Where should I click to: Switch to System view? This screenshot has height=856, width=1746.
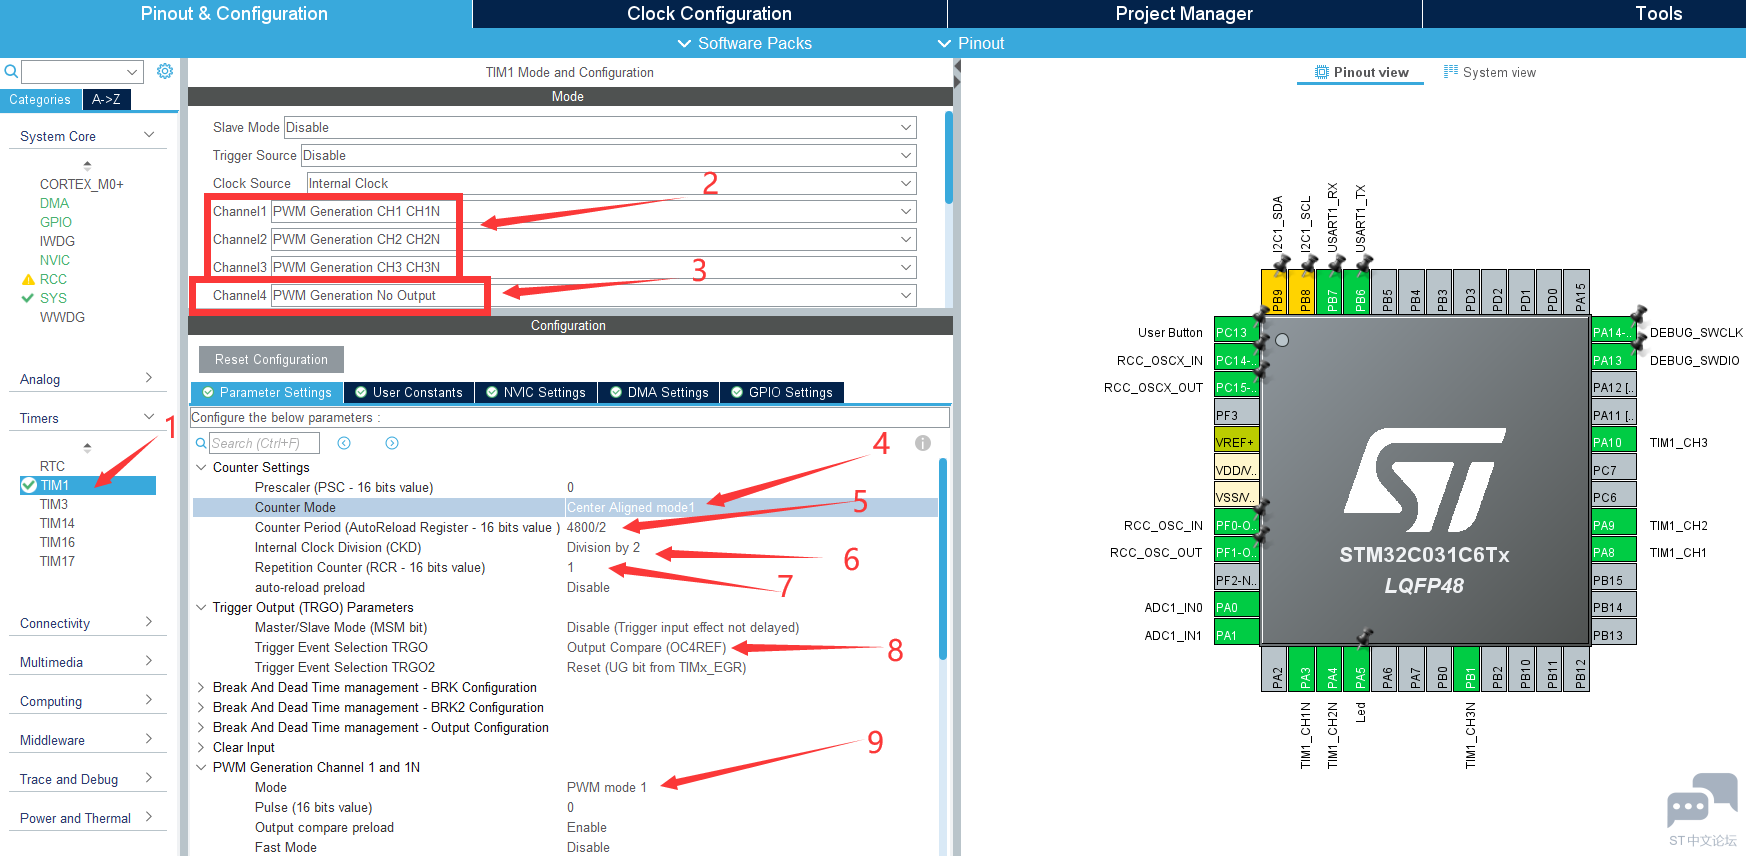coord(1489,72)
